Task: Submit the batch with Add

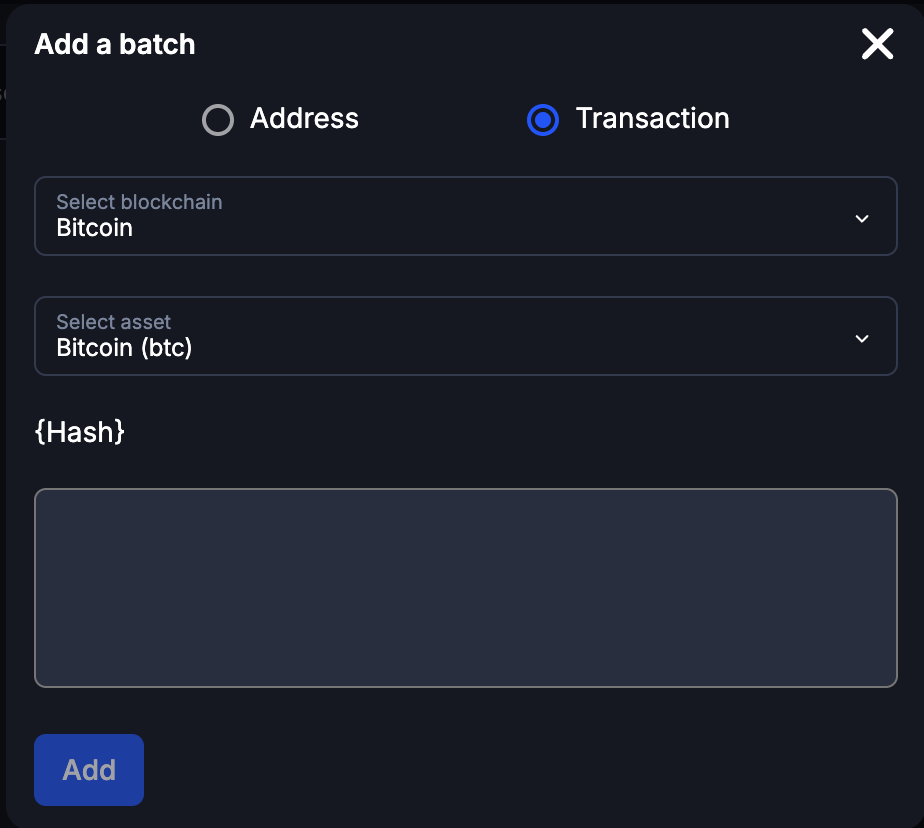Action: [88, 770]
